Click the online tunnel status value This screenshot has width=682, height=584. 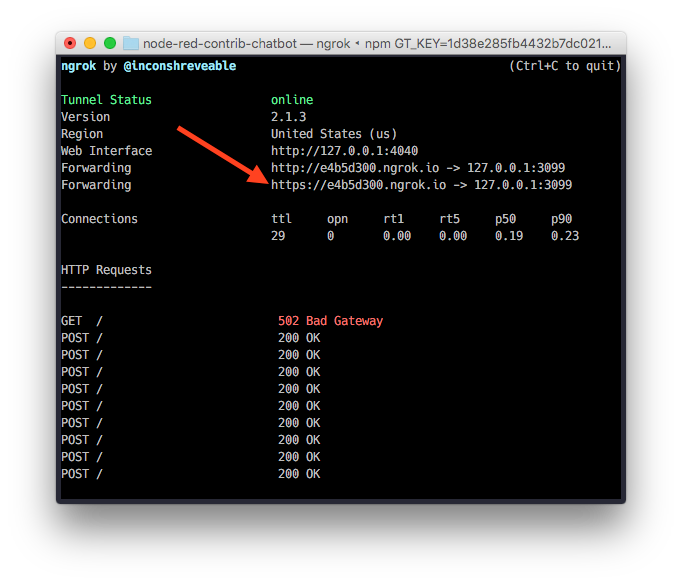tap(292, 100)
